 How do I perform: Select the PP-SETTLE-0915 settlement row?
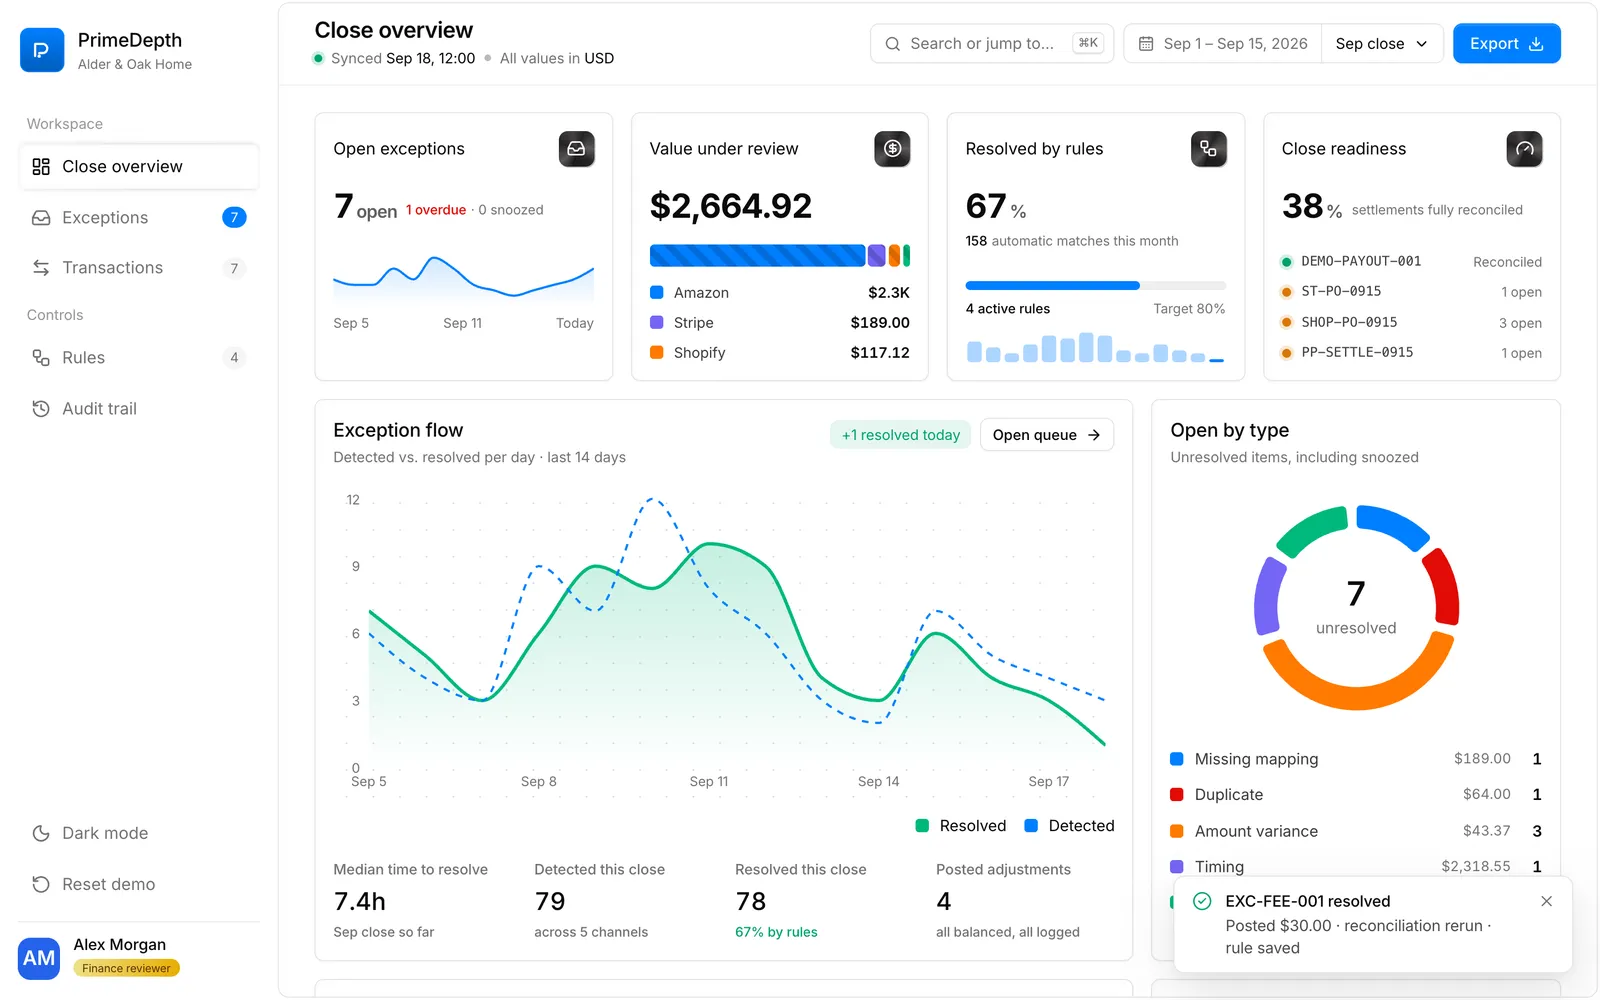[1412, 352]
